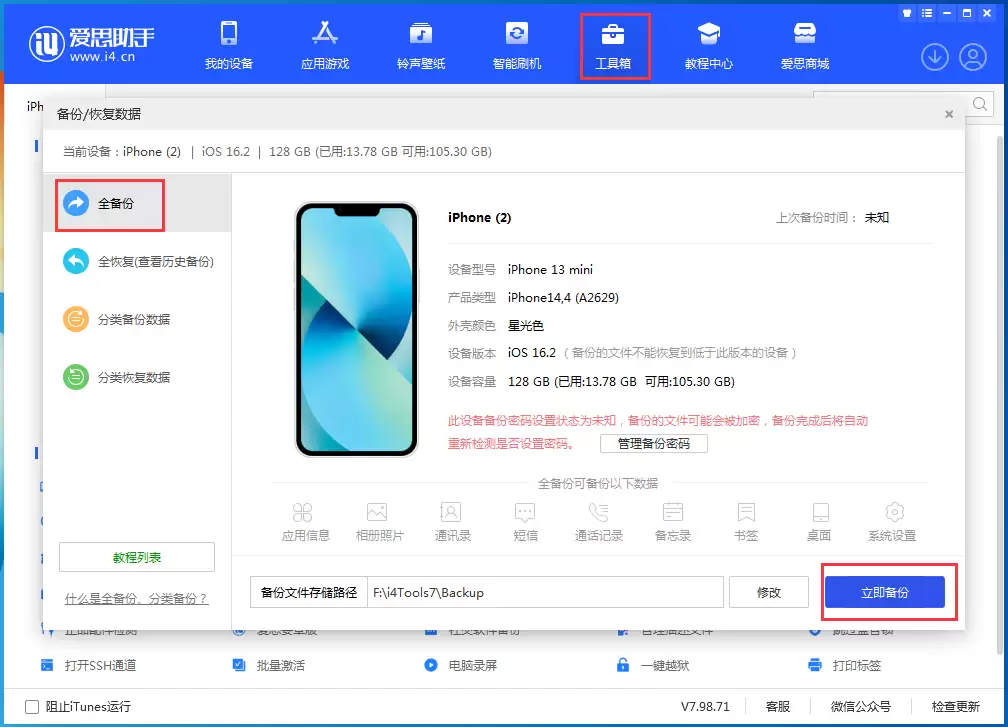
Task: Open 打开SSH通道 tool
Action: pos(89,665)
